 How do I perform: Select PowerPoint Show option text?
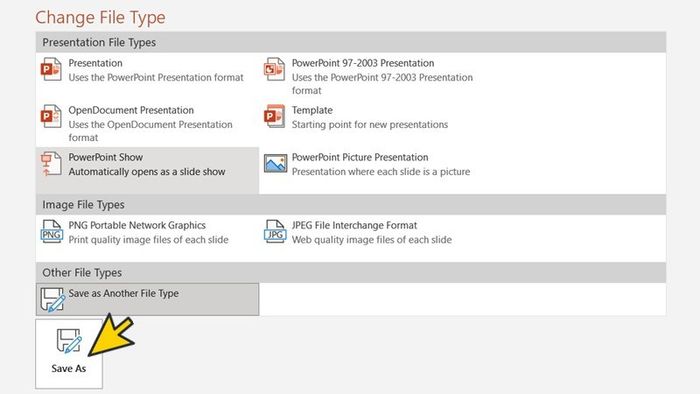coord(106,158)
